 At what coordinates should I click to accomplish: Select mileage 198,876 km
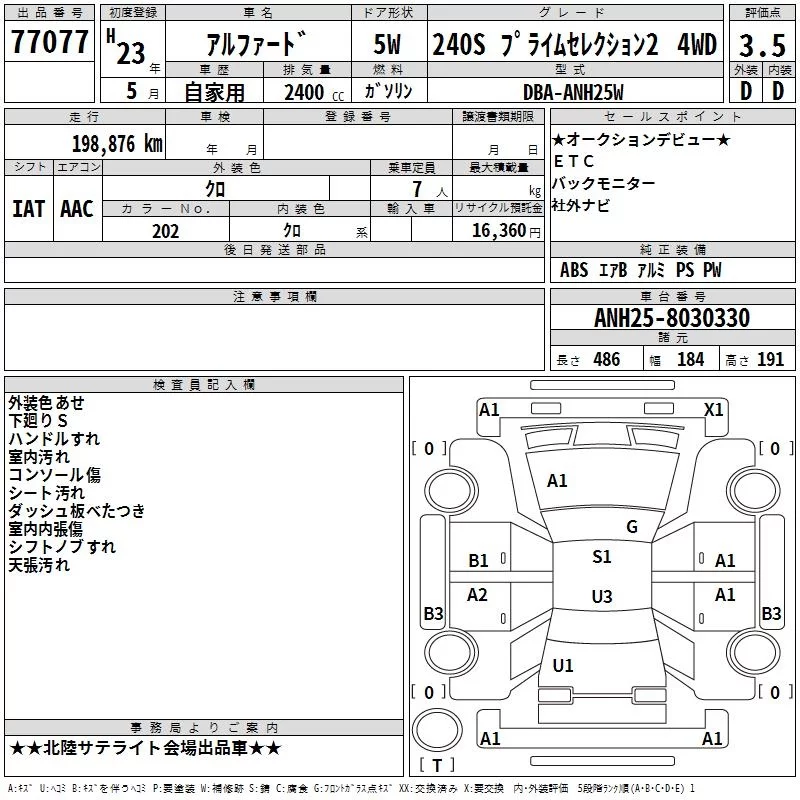pos(117,144)
